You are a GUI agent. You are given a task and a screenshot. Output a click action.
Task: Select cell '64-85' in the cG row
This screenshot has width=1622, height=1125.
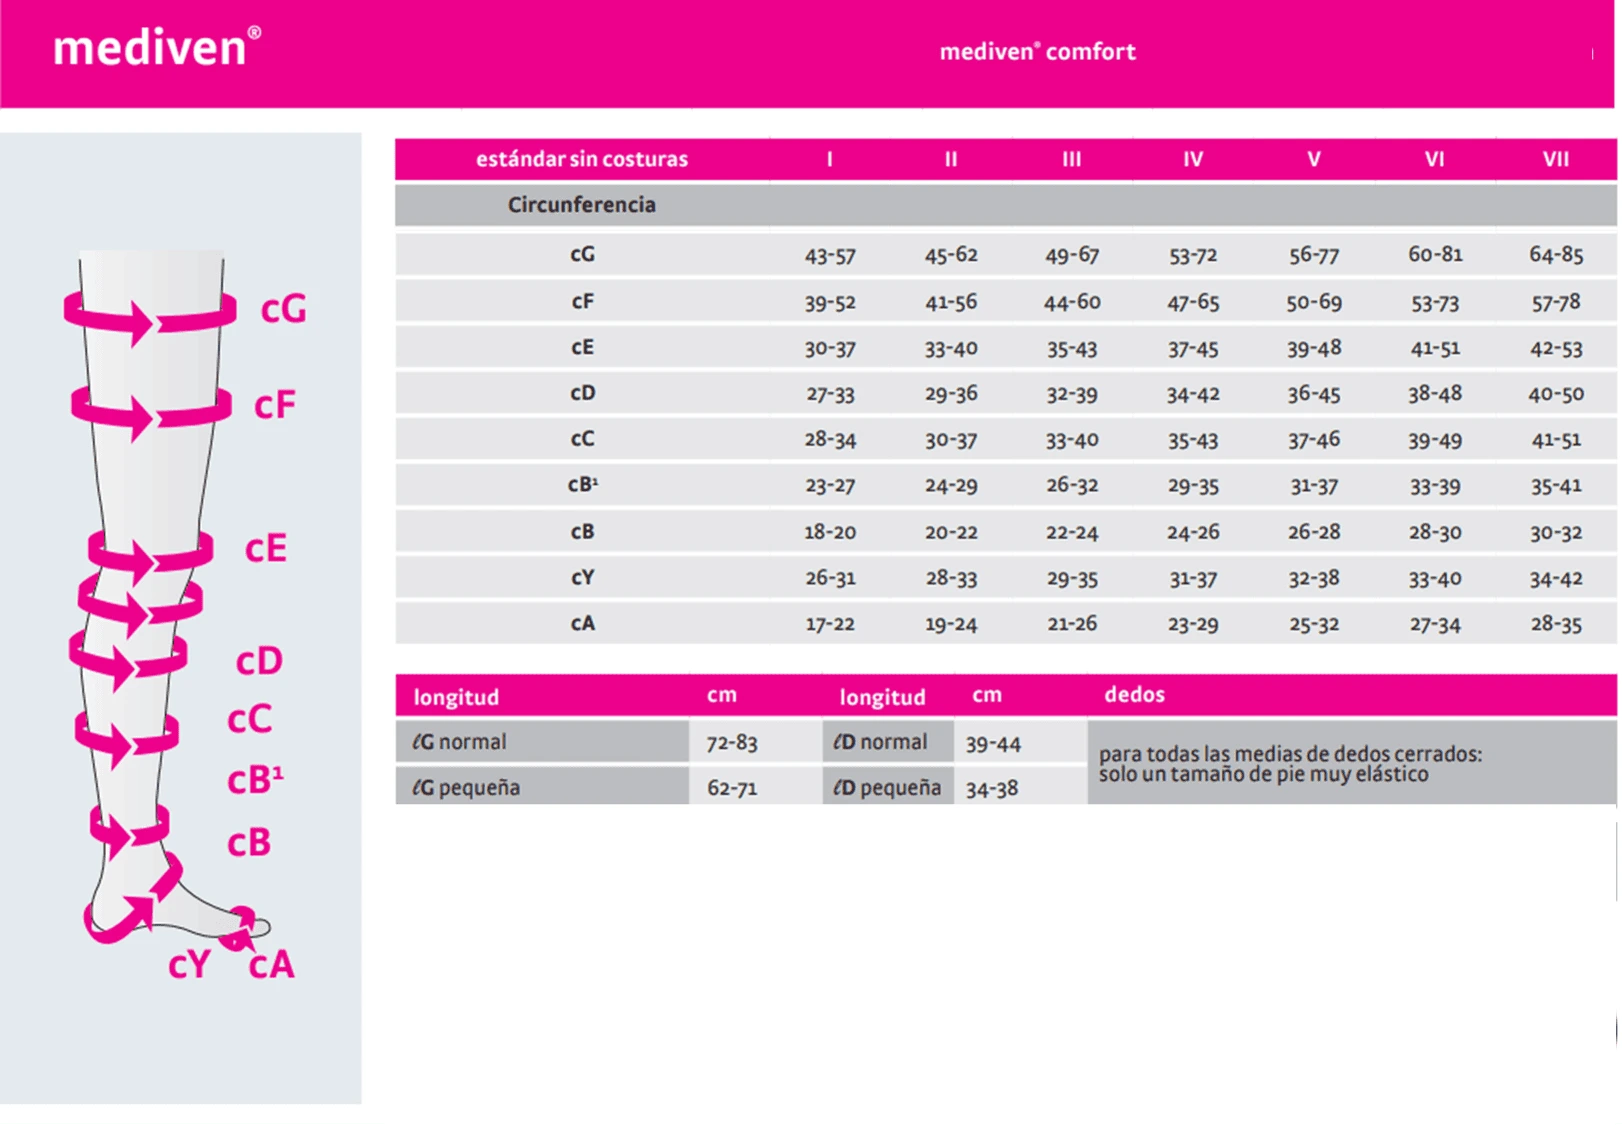coord(1556,255)
